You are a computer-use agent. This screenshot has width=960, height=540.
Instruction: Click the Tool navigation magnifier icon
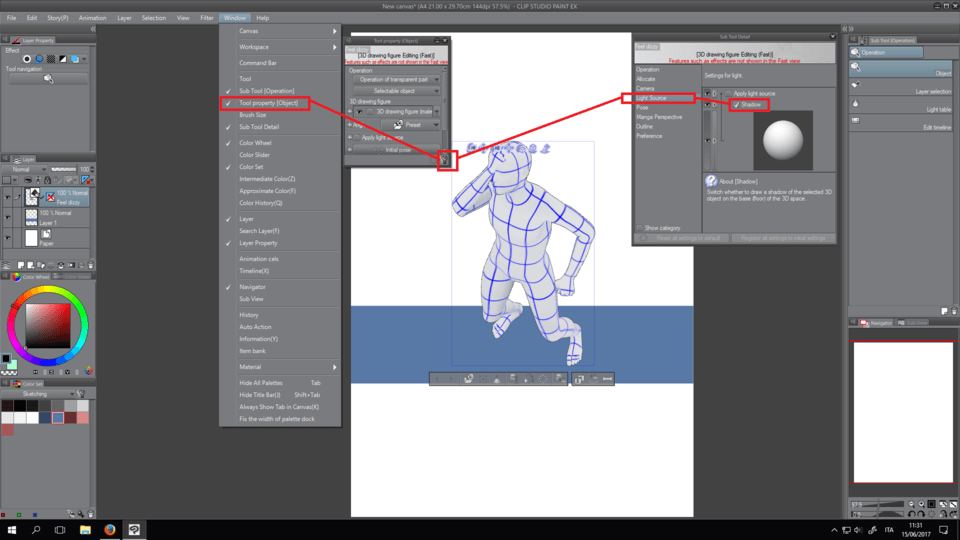[48, 78]
